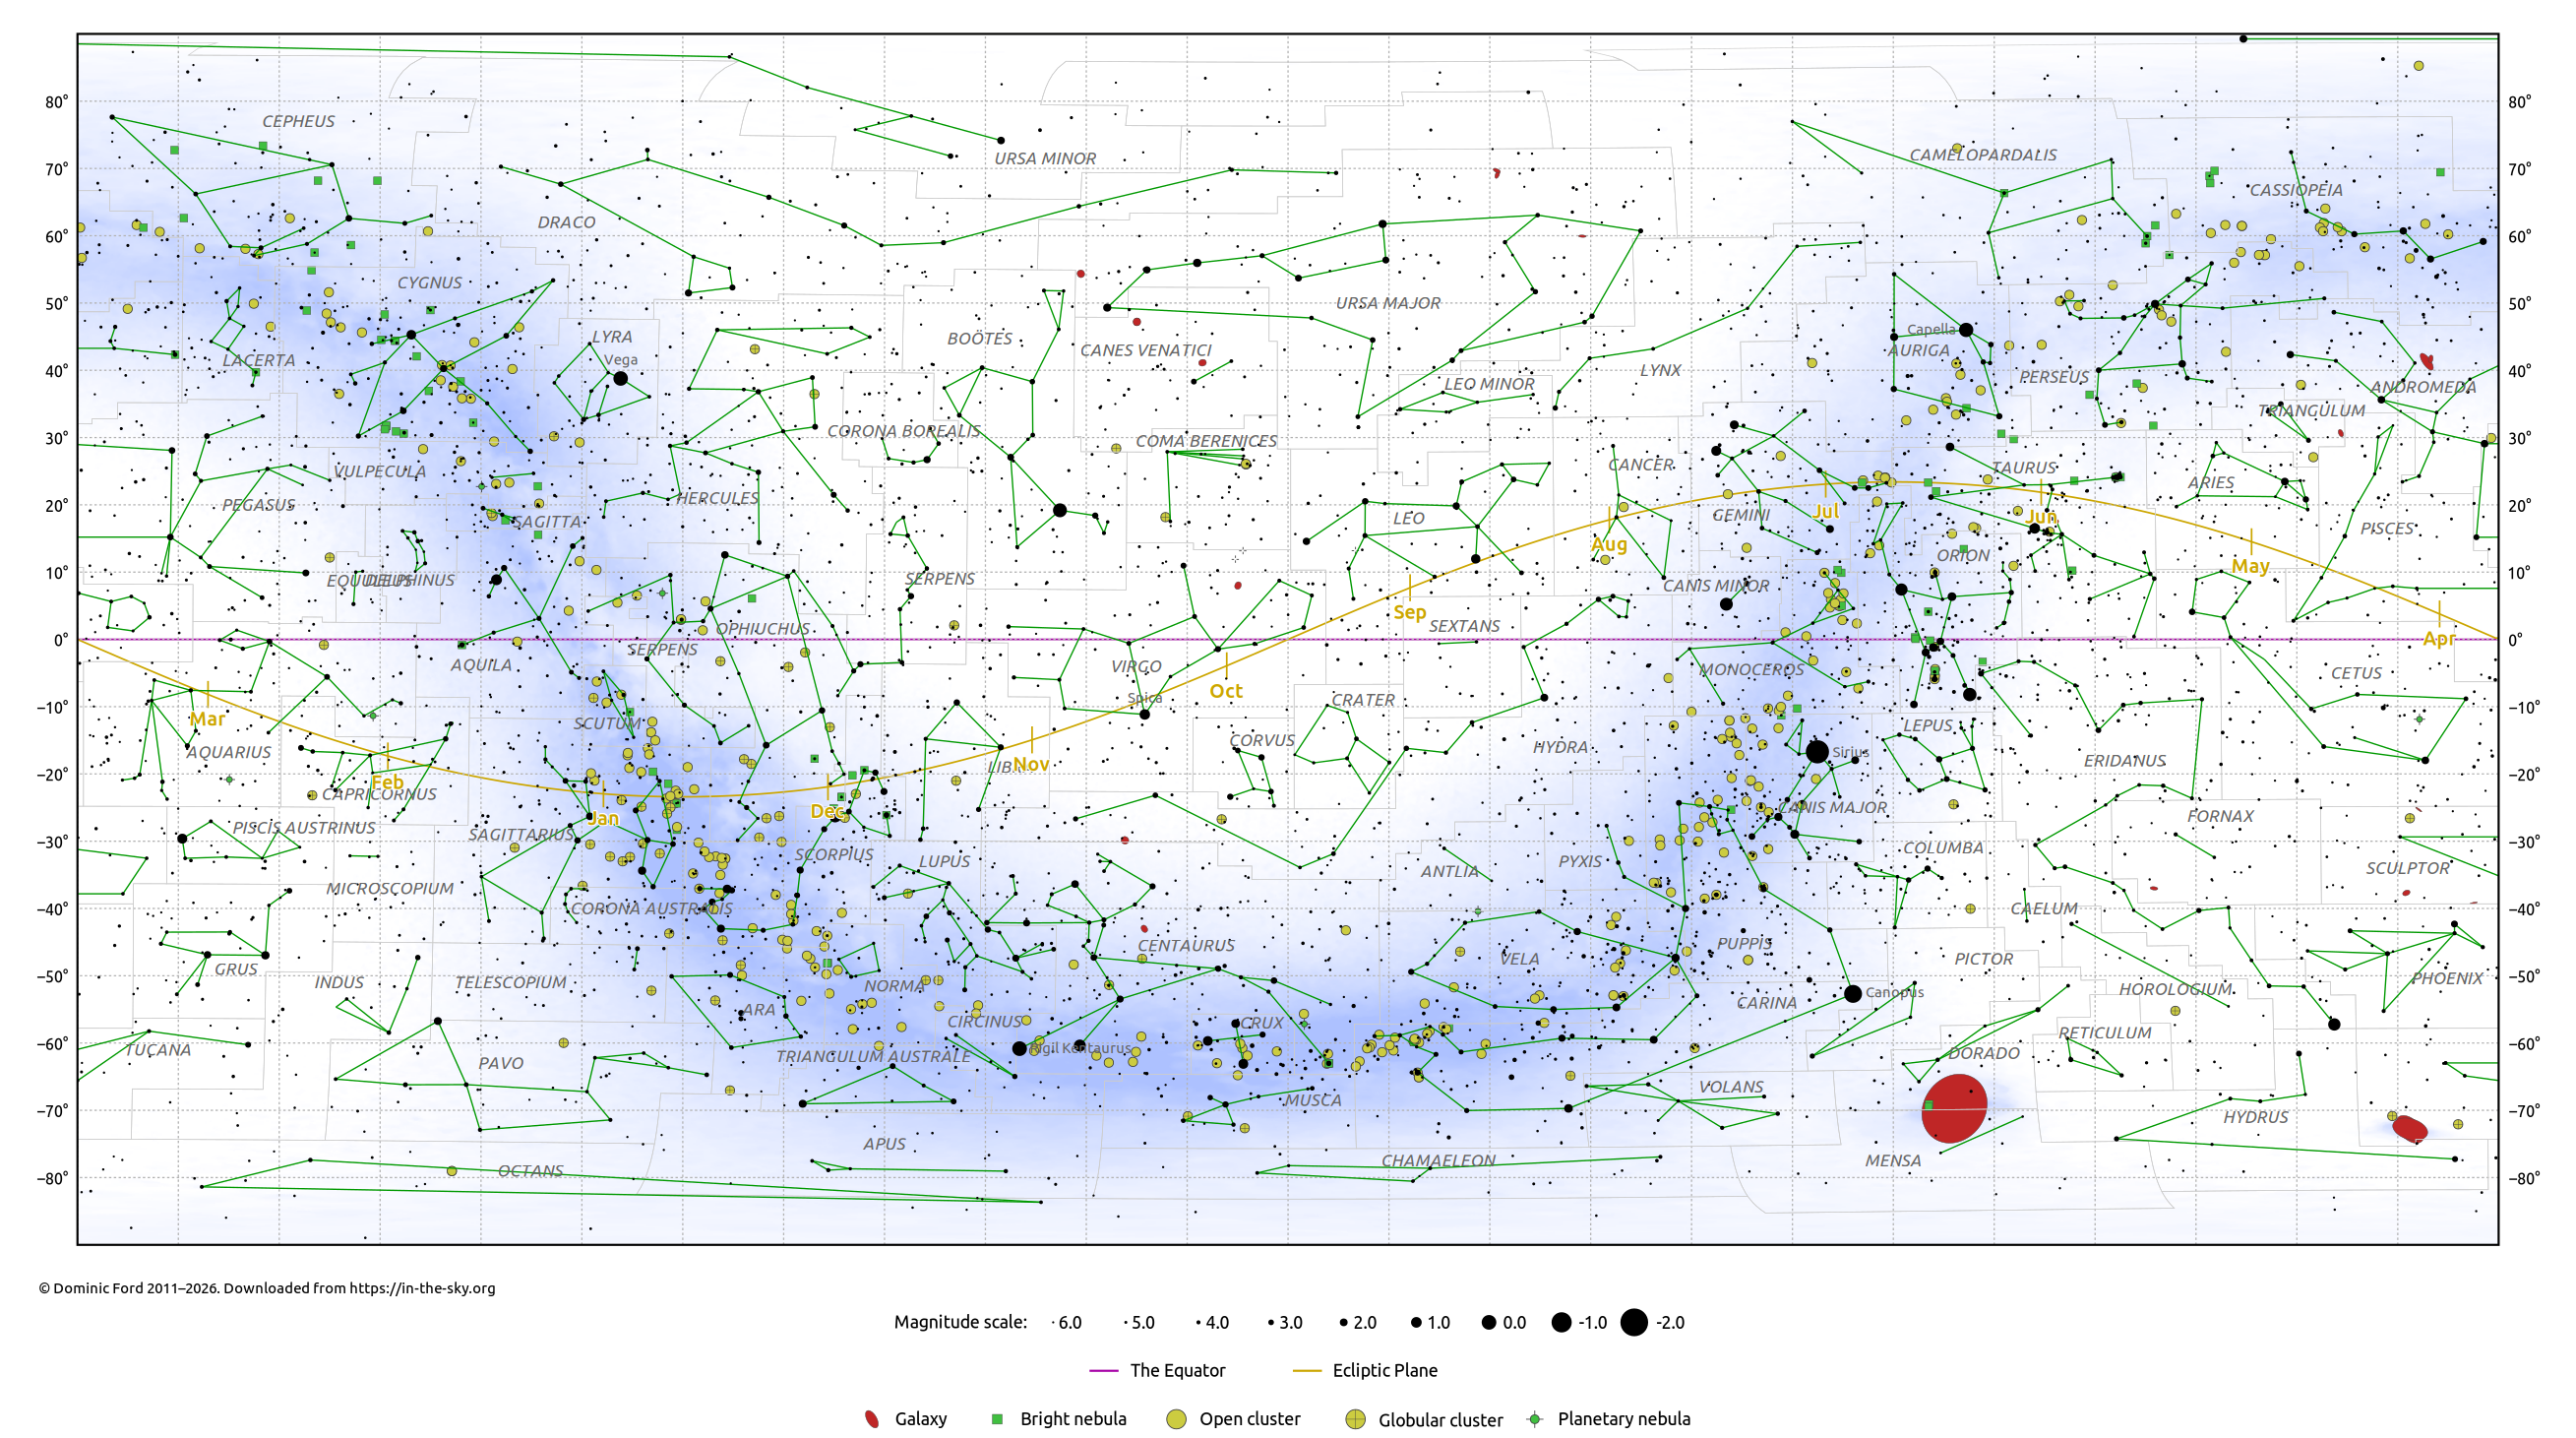The height and width of the screenshot is (1438, 2576).
Task: Click the red galaxy ellipse legend symbol
Action: (871, 1418)
